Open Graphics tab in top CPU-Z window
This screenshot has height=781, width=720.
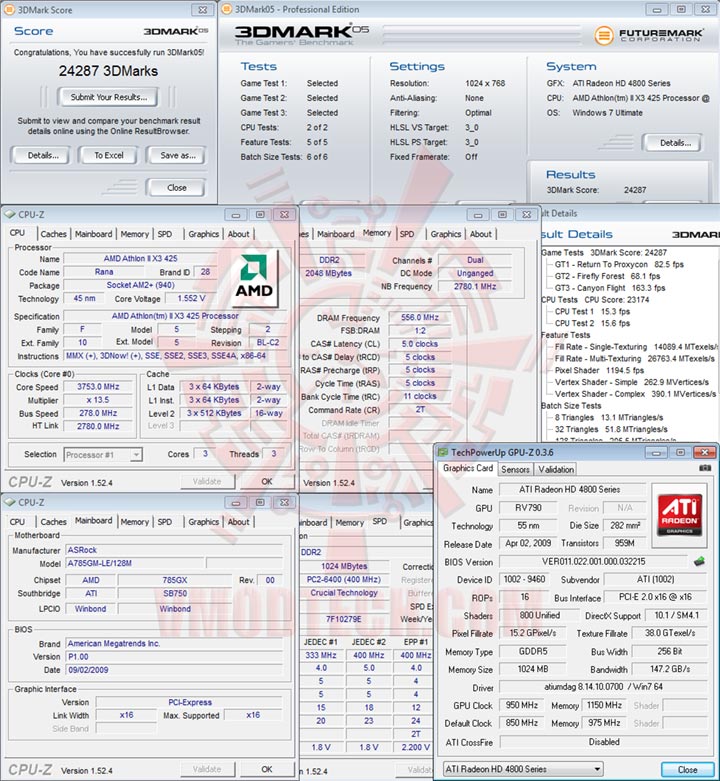coord(203,234)
